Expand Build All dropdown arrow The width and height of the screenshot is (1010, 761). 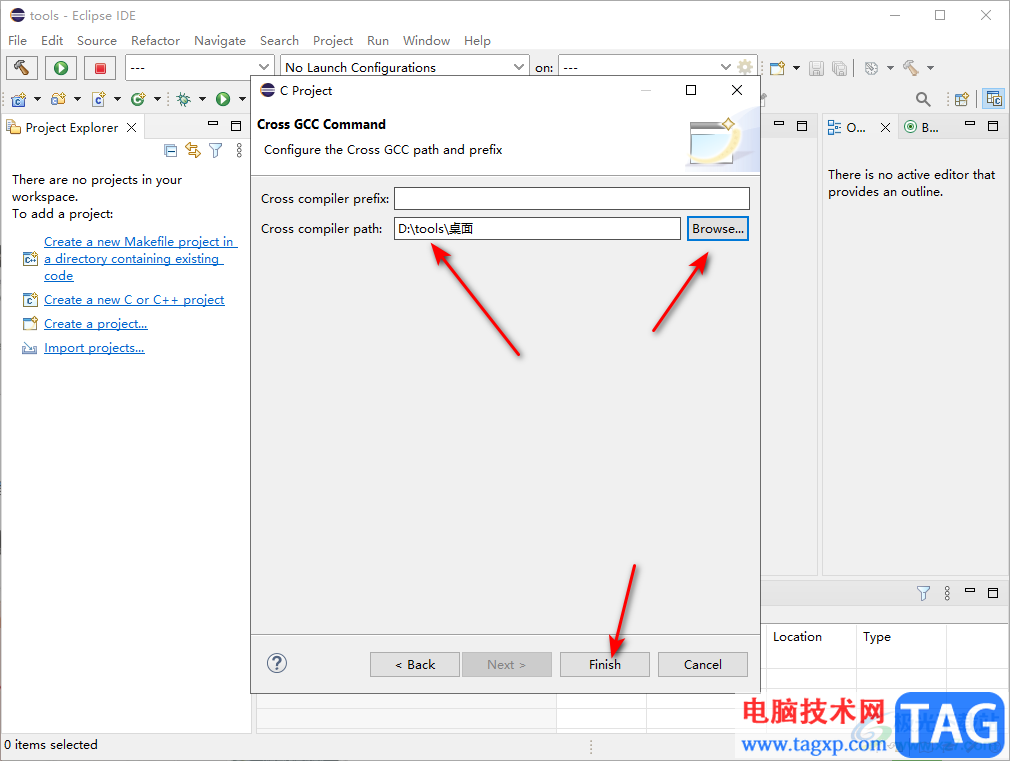click(890, 68)
